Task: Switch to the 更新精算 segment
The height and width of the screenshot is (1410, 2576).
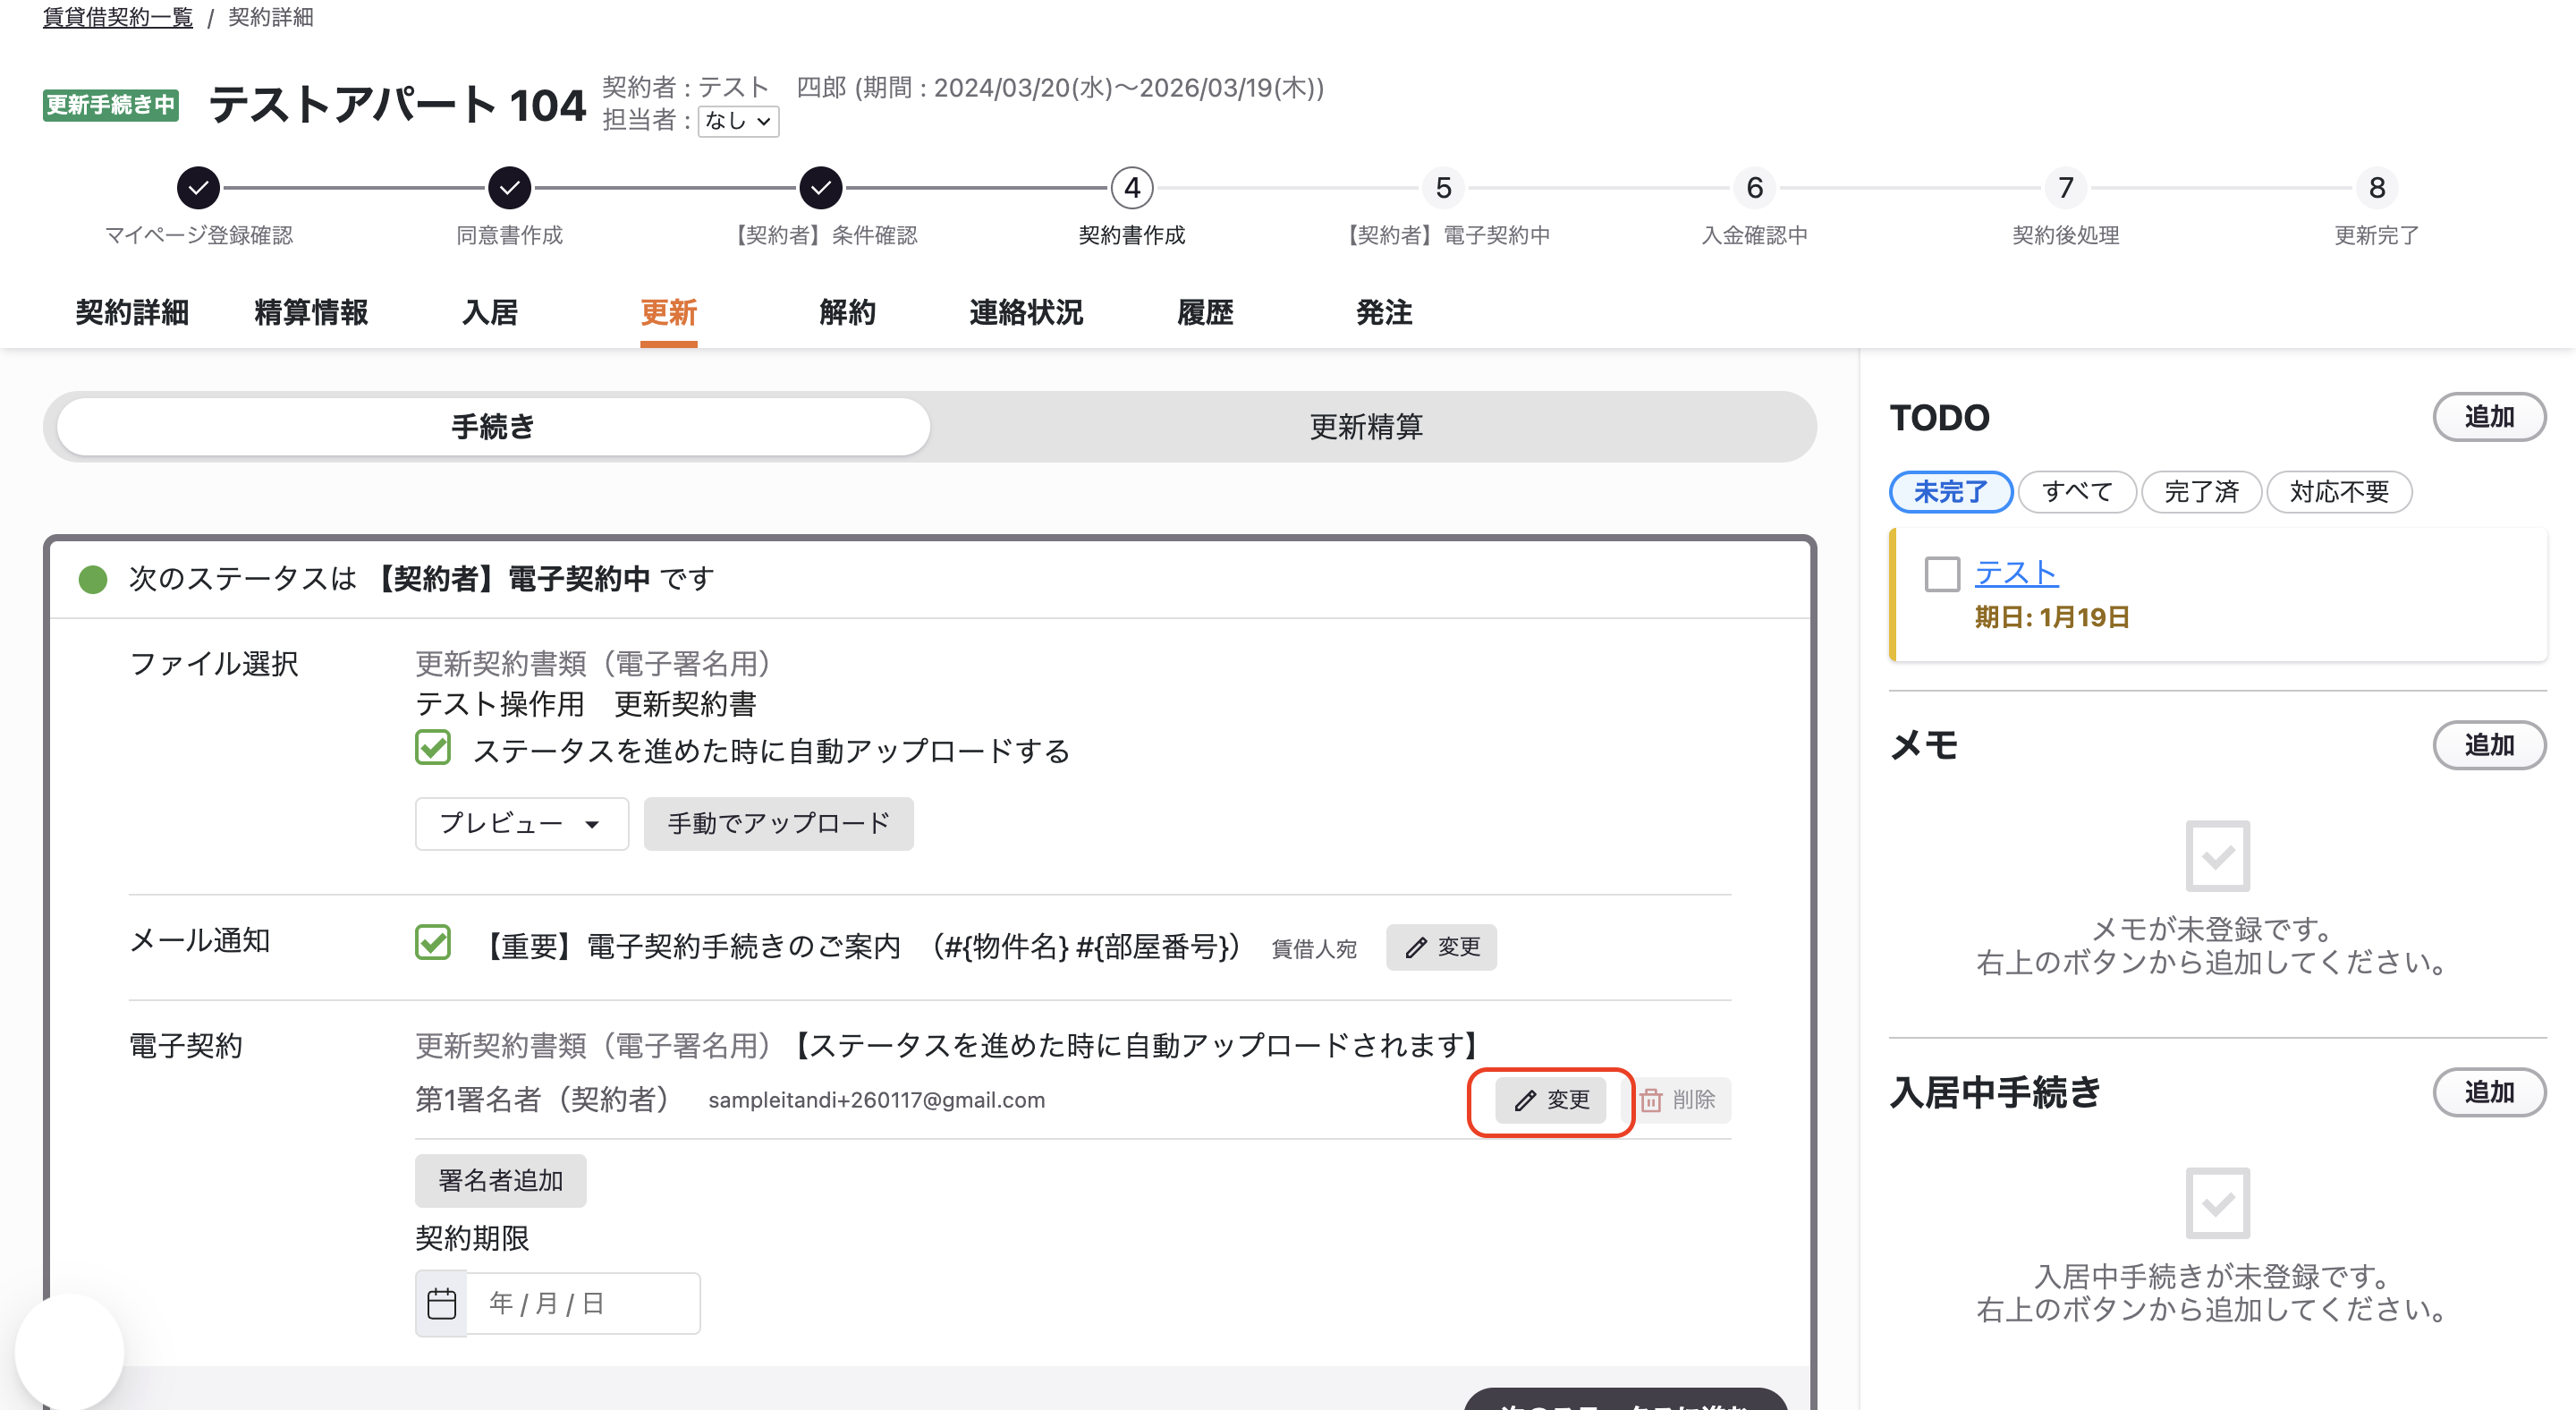Action: click(1366, 427)
